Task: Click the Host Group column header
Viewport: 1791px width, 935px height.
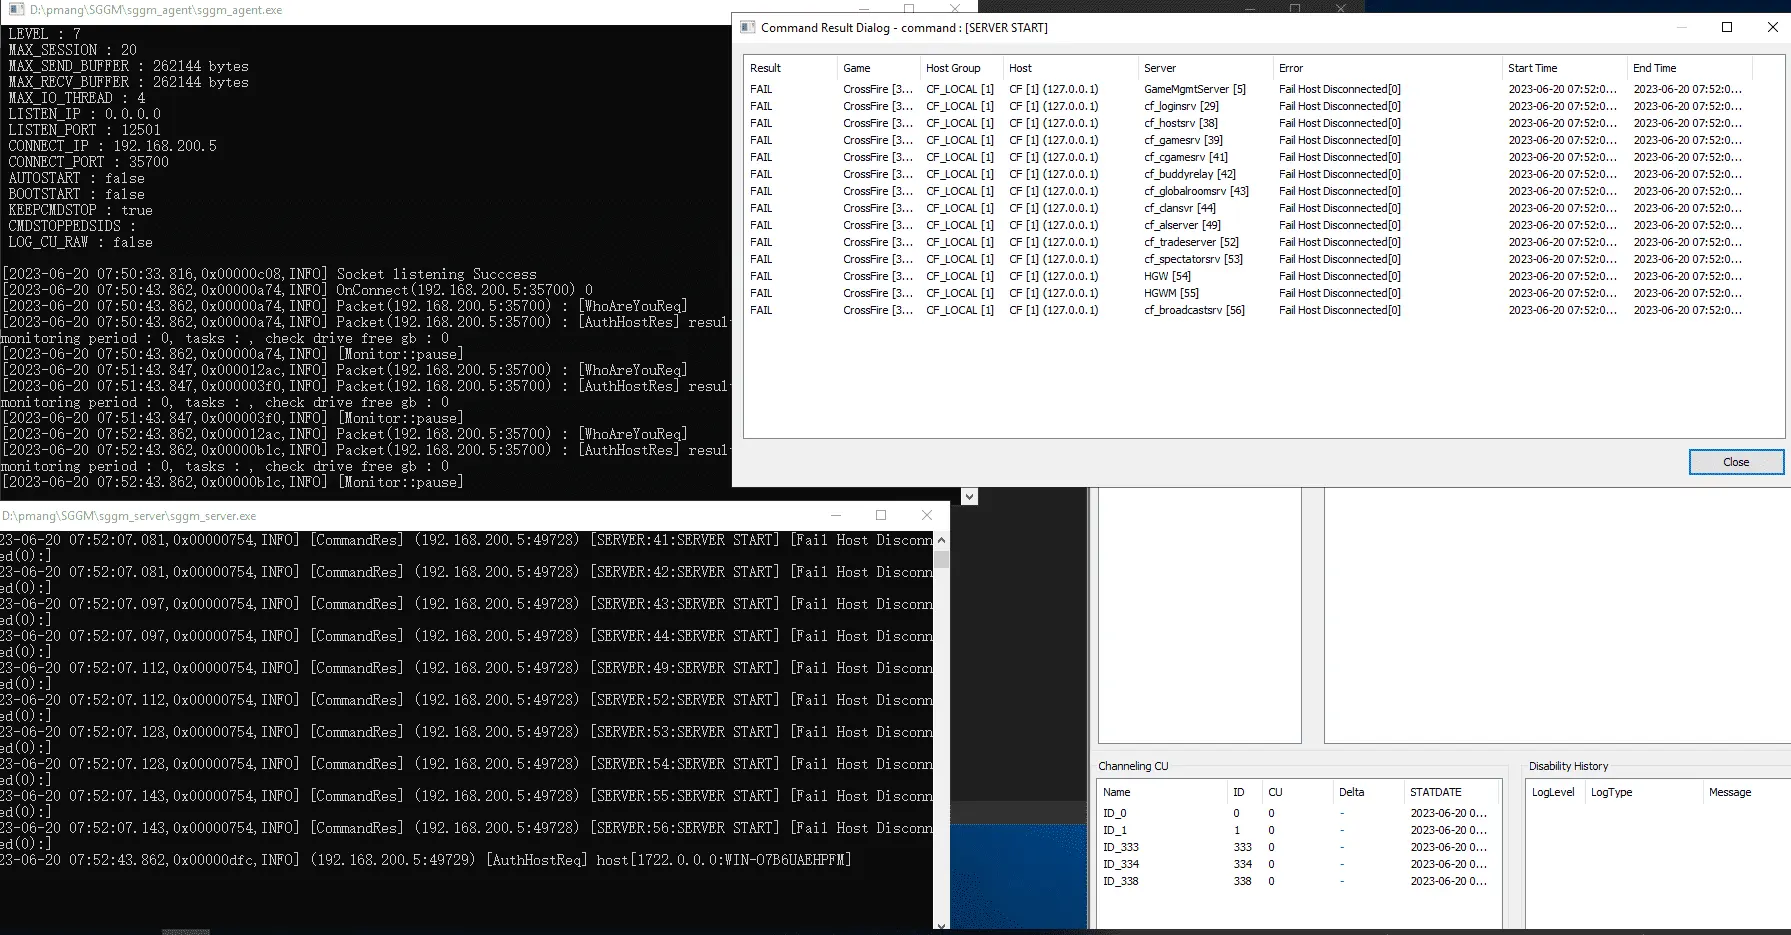Action: 960,68
